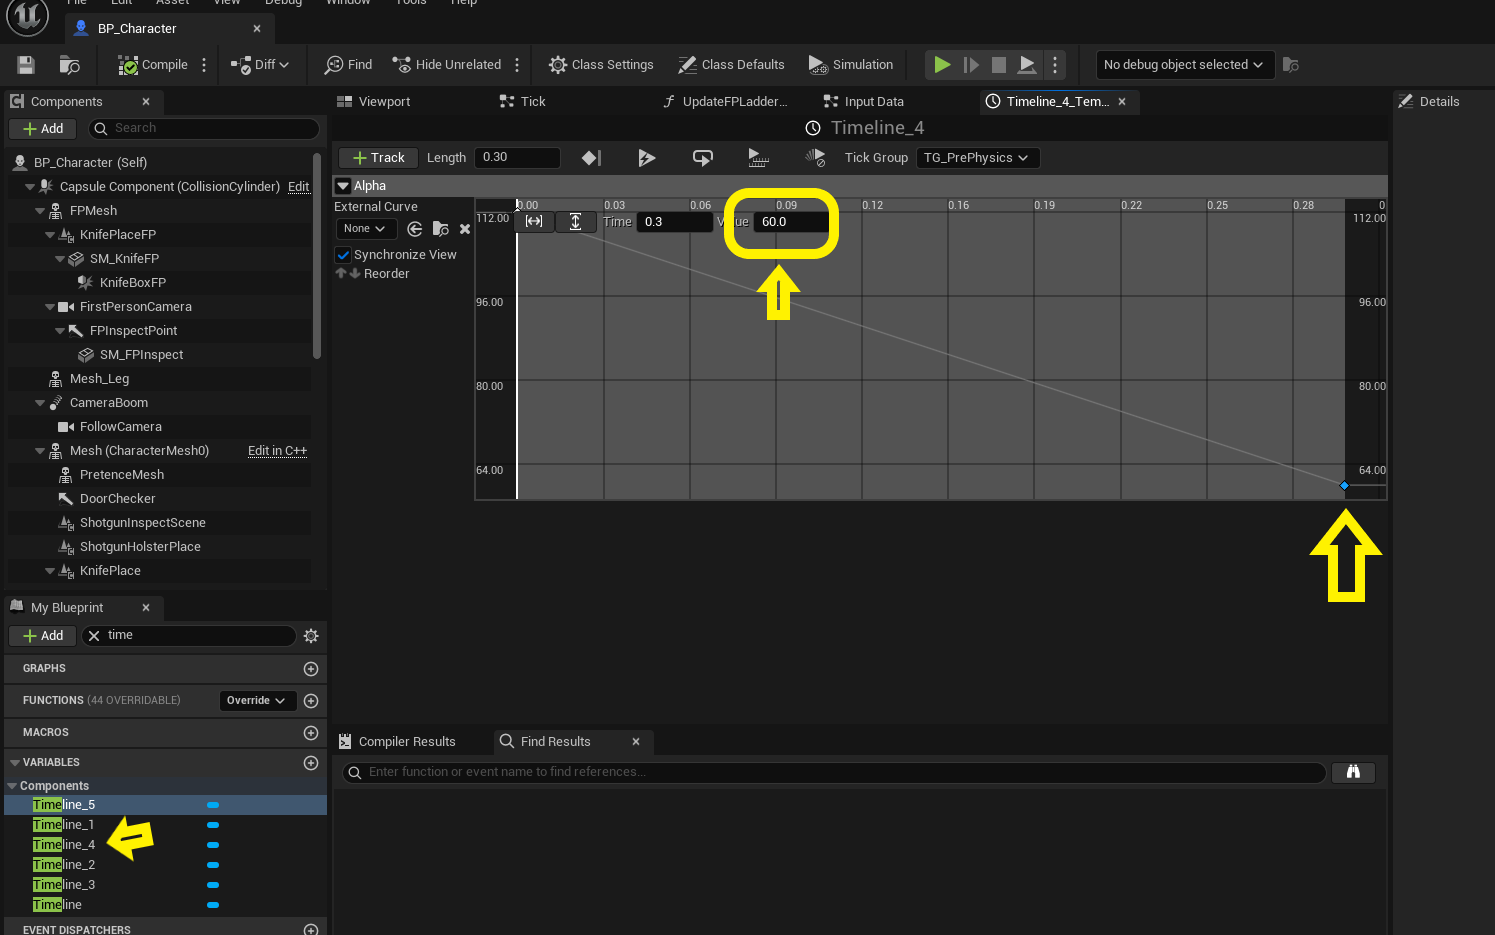The image size is (1495, 935).
Task: Toggle the timeline Loop icon
Action: coord(703,158)
